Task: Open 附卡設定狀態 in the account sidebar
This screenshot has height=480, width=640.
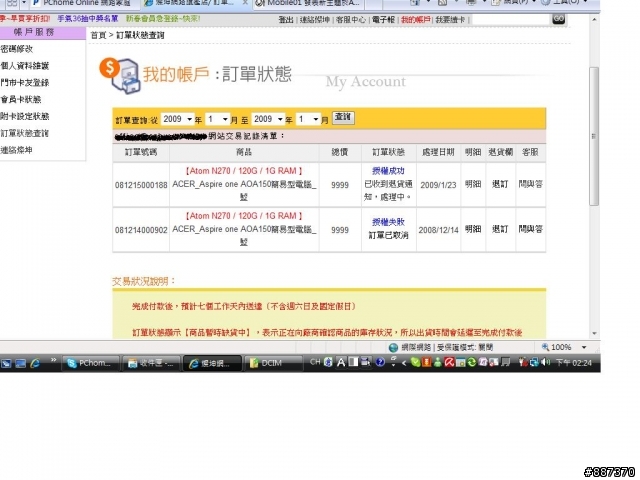Action: (x=24, y=116)
